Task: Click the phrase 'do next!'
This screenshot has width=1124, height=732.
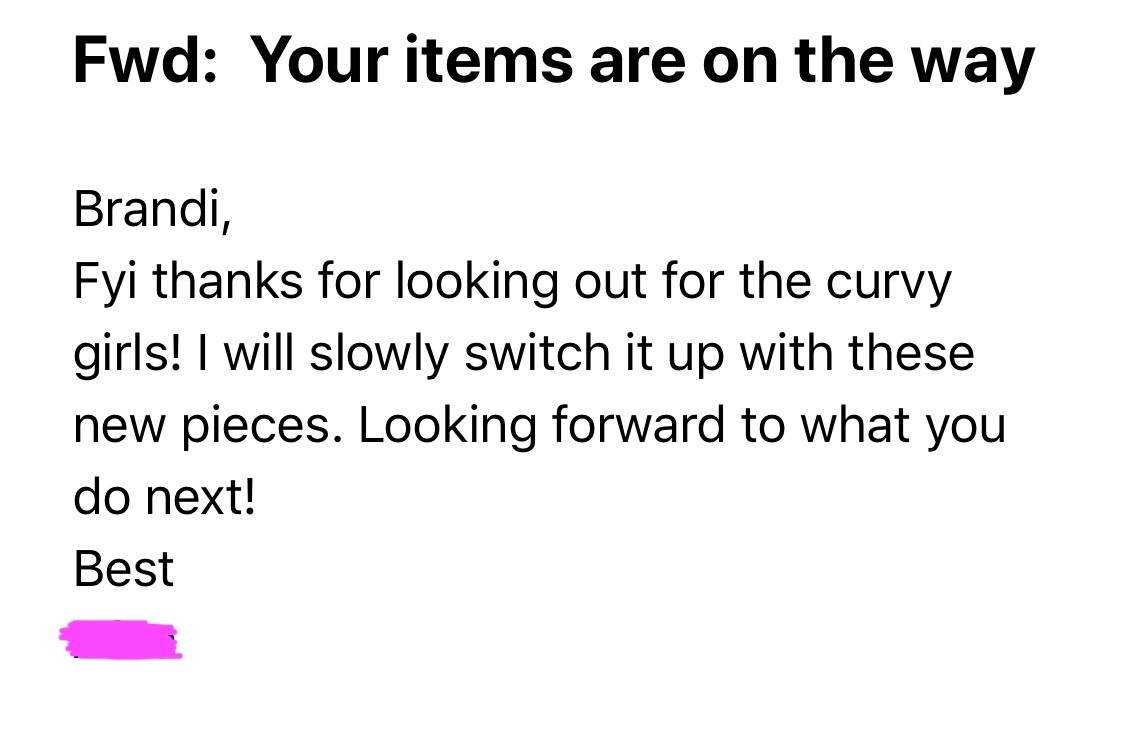Action: click(165, 497)
